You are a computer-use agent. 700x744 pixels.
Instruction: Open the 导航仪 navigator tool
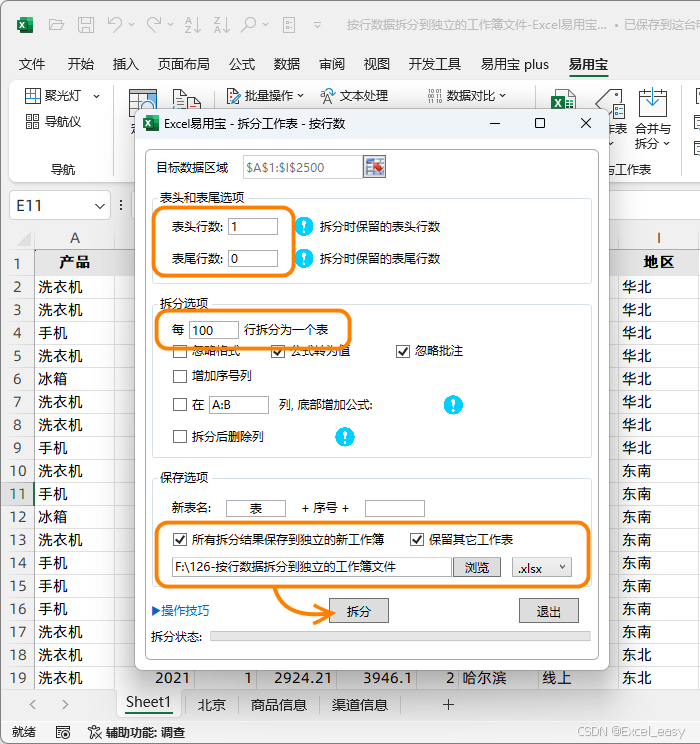53,122
